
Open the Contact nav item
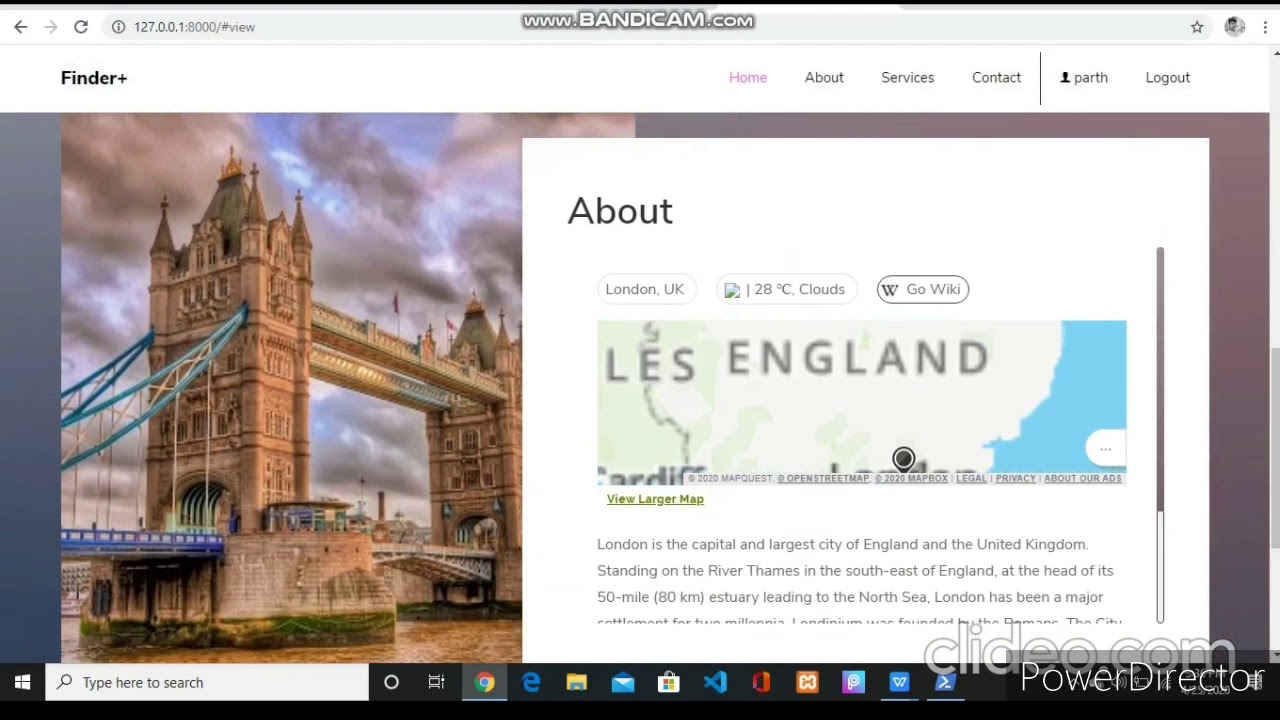click(x=996, y=77)
